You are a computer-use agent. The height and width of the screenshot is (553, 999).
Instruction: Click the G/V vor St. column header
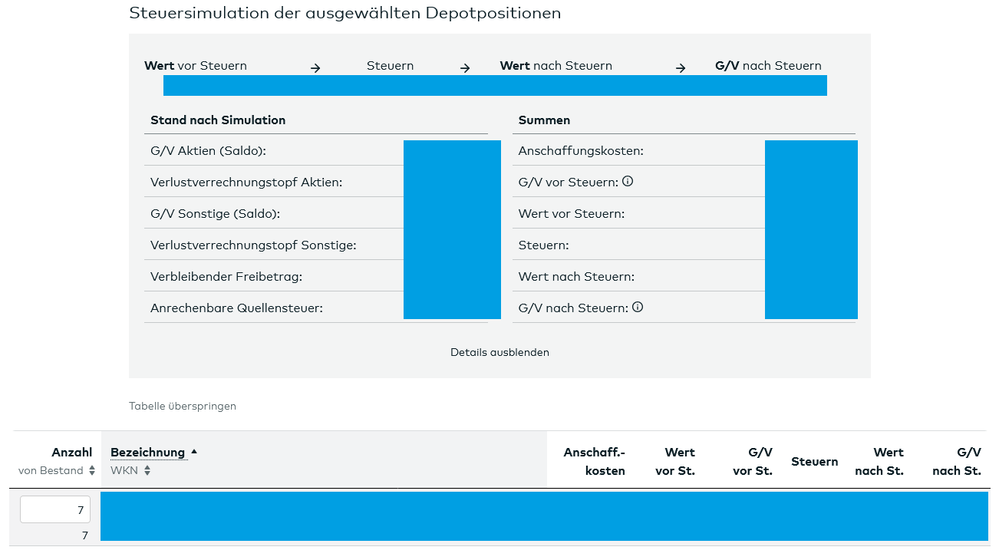pyautogui.click(x=752, y=461)
